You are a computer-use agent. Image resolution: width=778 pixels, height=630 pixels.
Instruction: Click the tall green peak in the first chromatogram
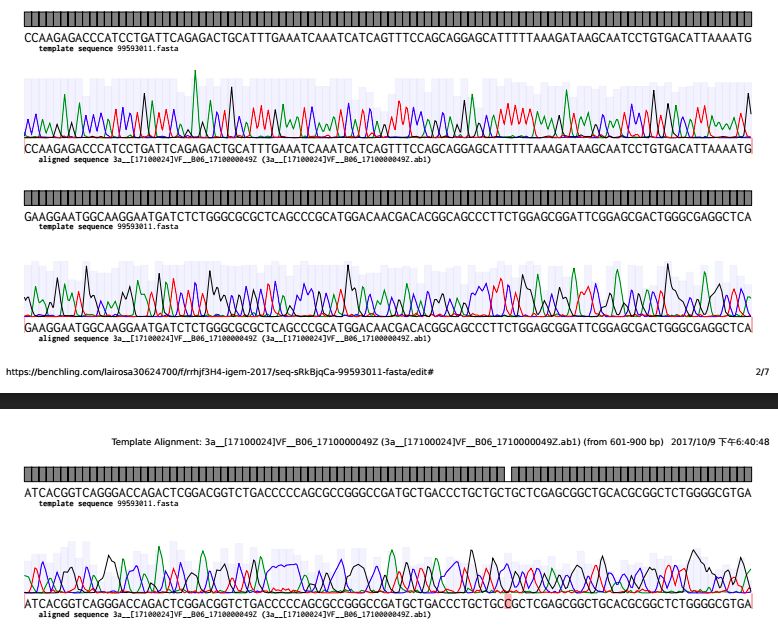[x=195, y=100]
